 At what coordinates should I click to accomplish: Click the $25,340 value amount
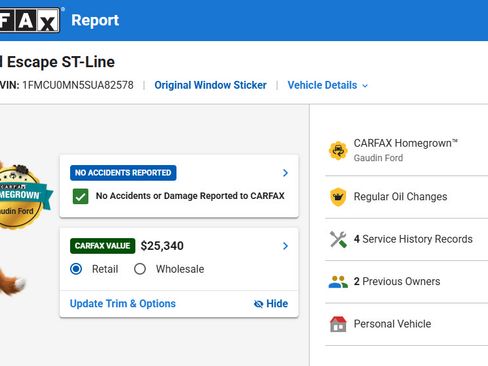pos(162,246)
